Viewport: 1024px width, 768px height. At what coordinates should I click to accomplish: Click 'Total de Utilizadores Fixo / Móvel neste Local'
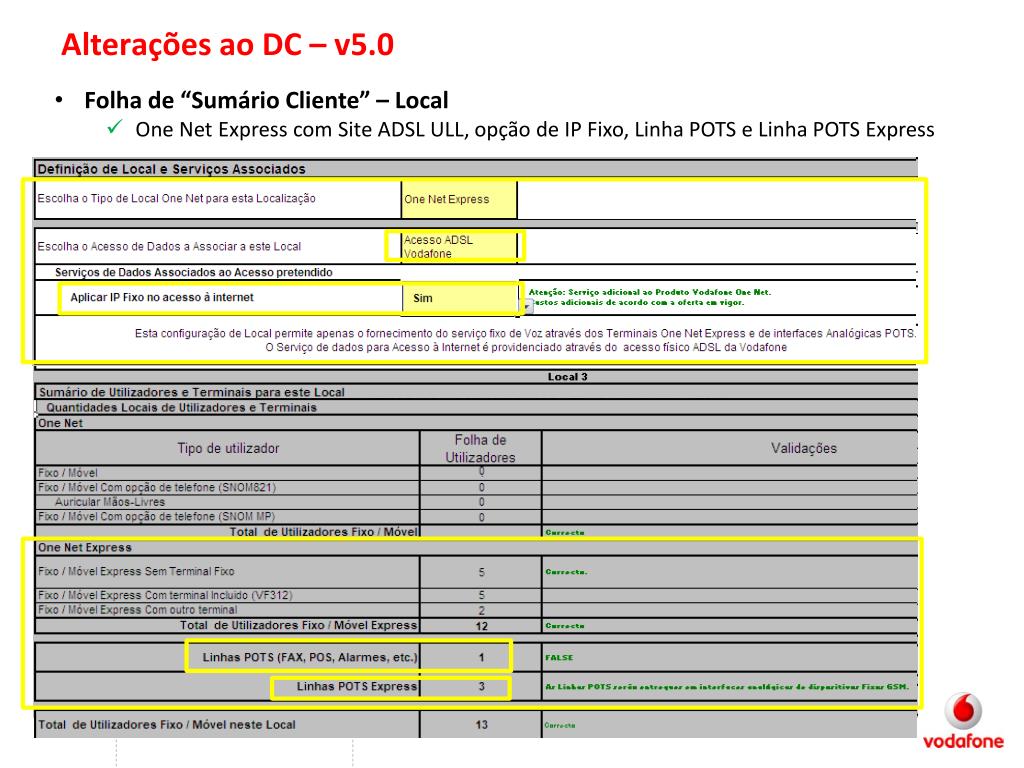[167, 725]
